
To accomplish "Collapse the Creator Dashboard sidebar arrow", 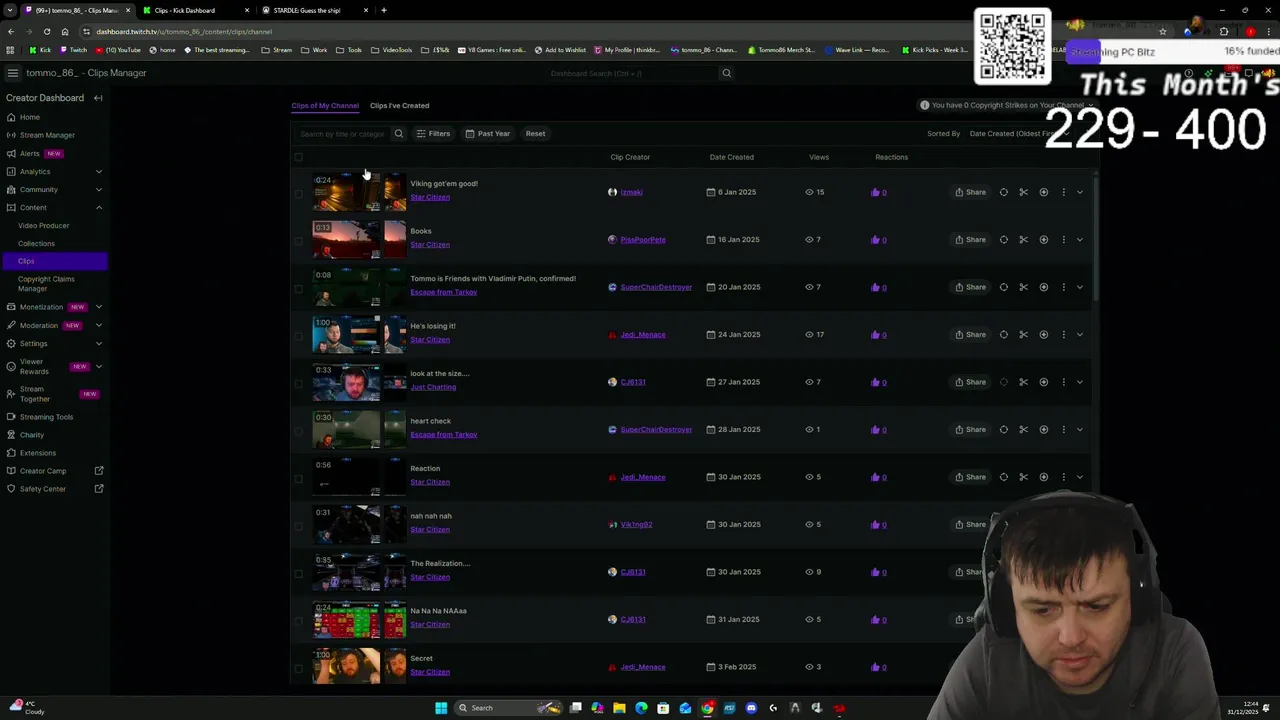I will (x=98, y=98).
